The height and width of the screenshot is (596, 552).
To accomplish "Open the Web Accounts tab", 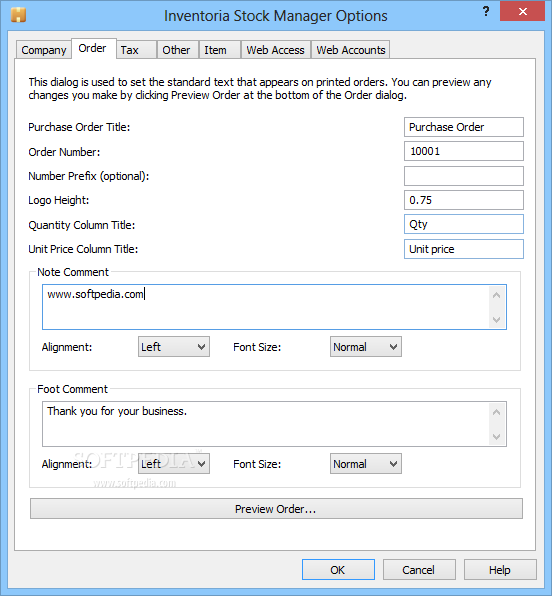I will coord(351,50).
